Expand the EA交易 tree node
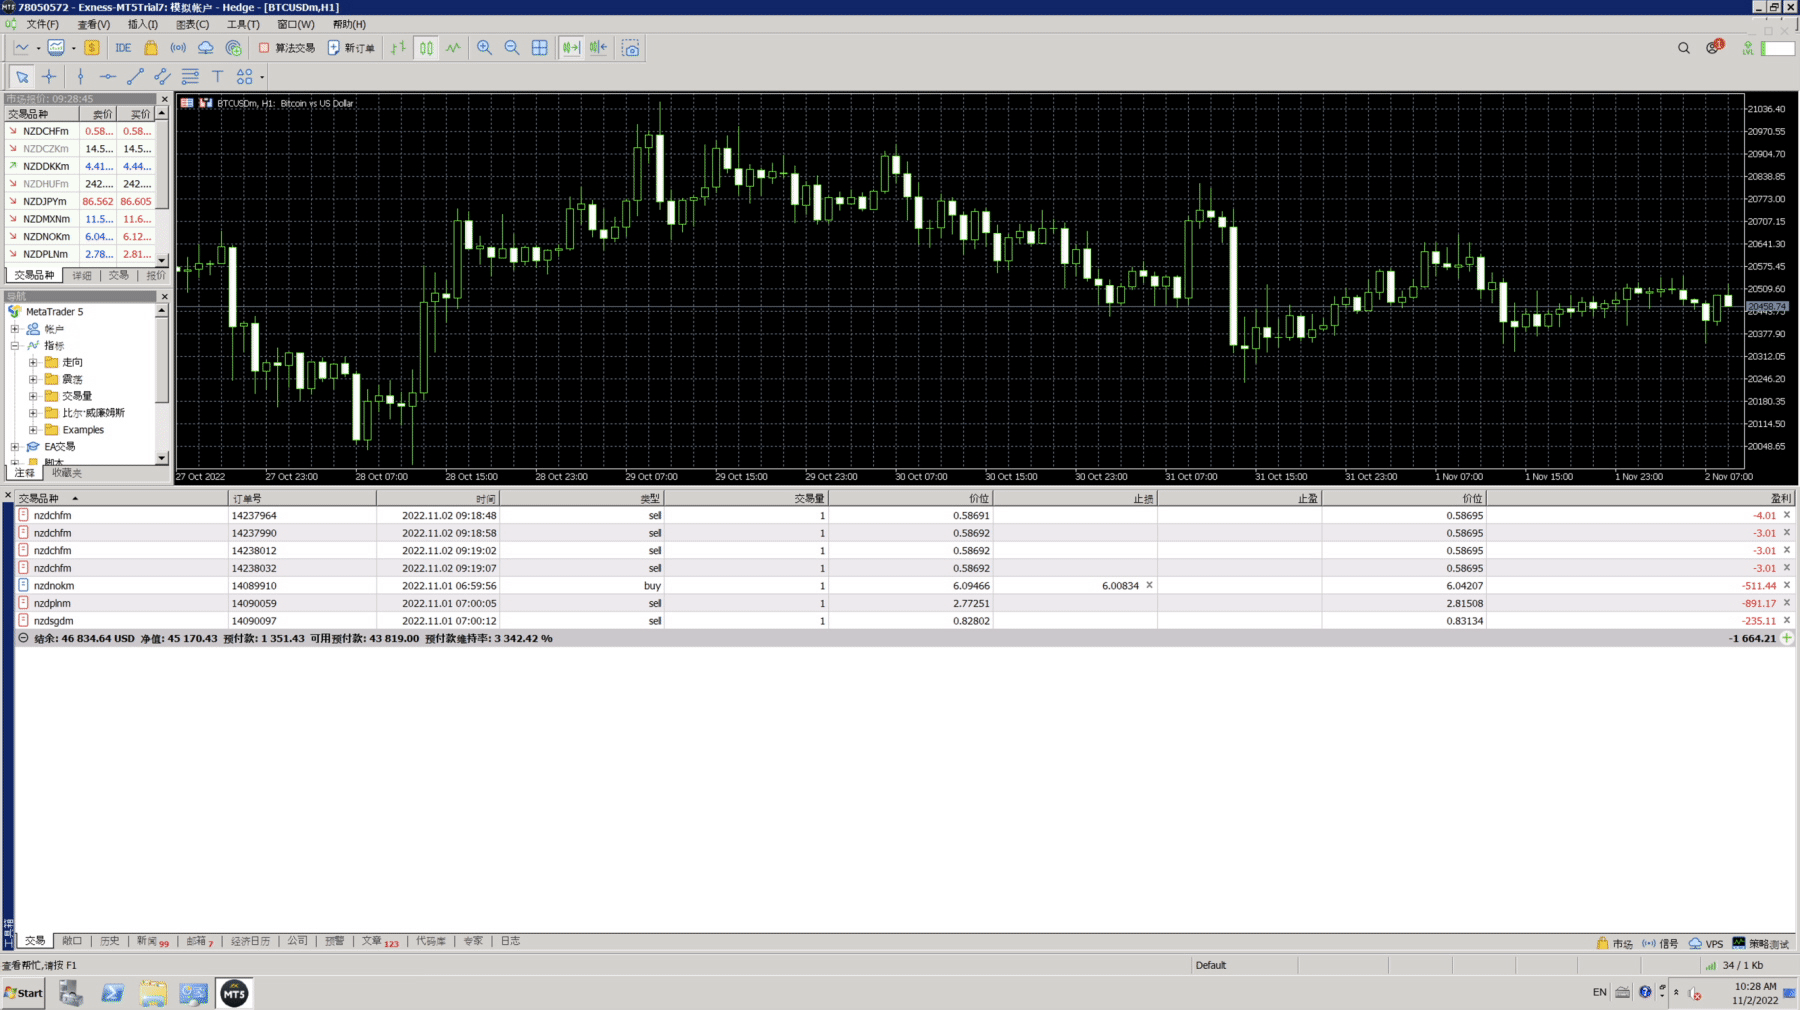Image resolution: width=1800 pixels, height=1010 pixels. (x=15, y=447)
